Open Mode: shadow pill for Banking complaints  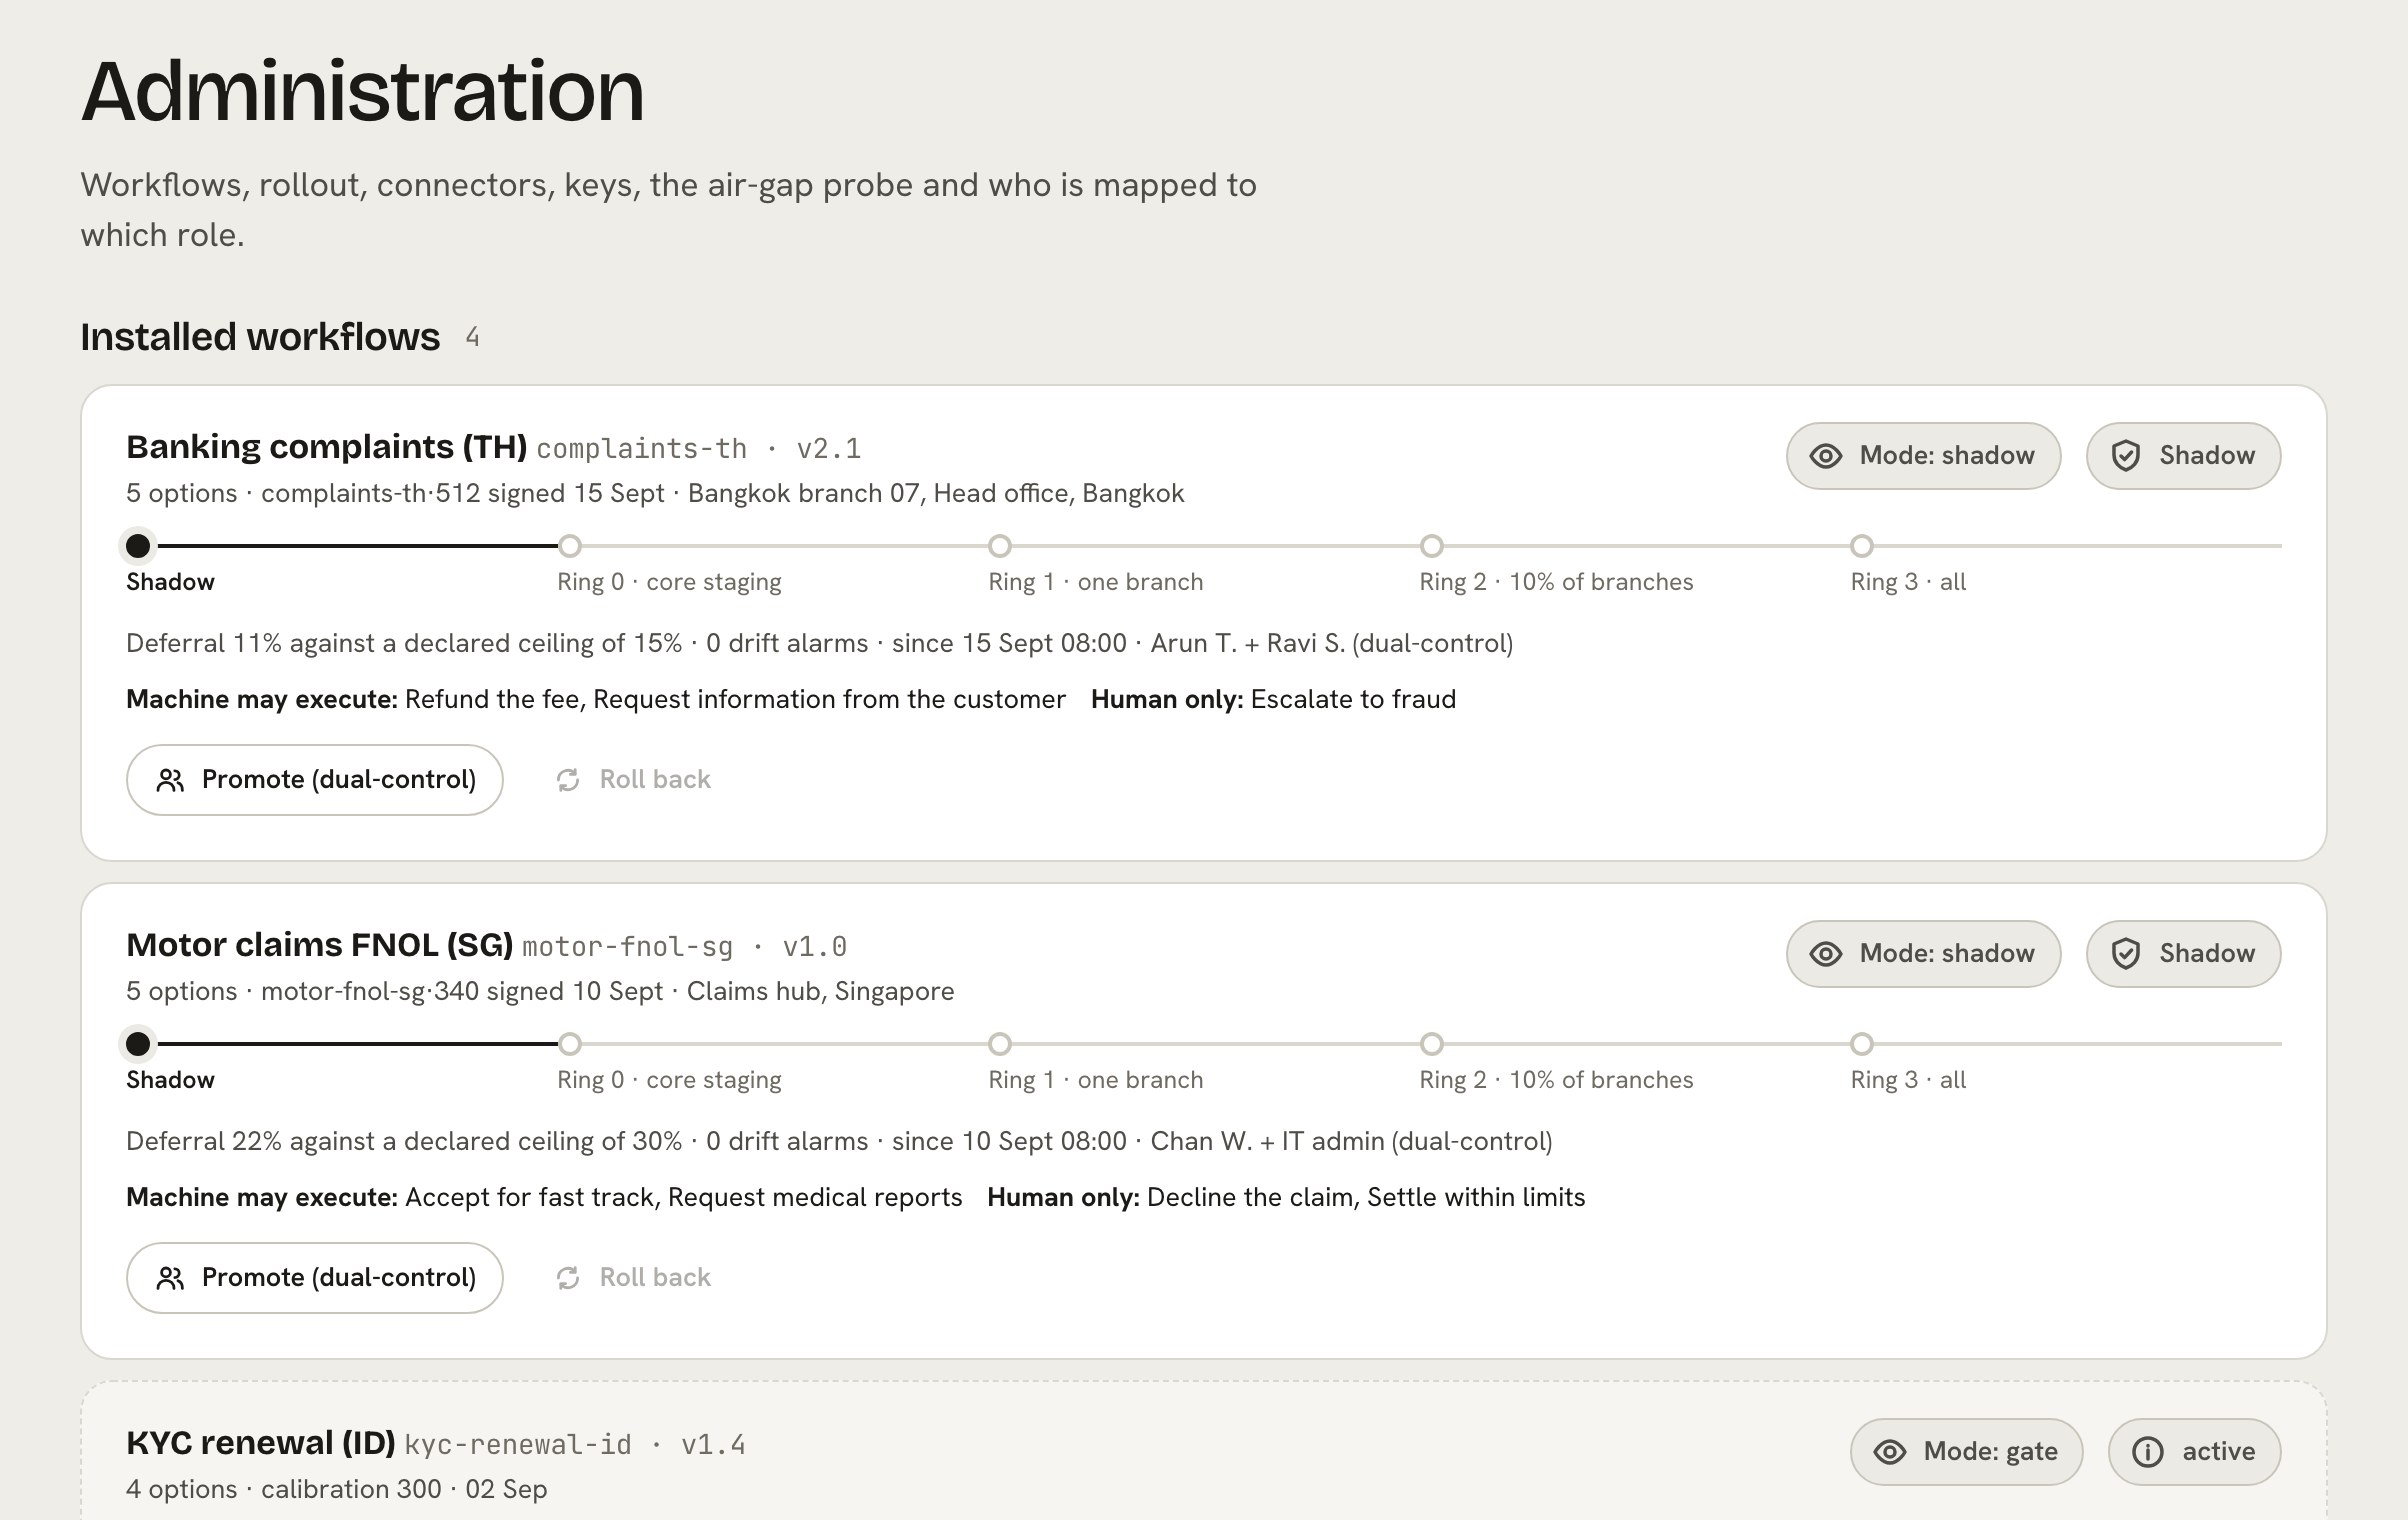point(1923,456)
